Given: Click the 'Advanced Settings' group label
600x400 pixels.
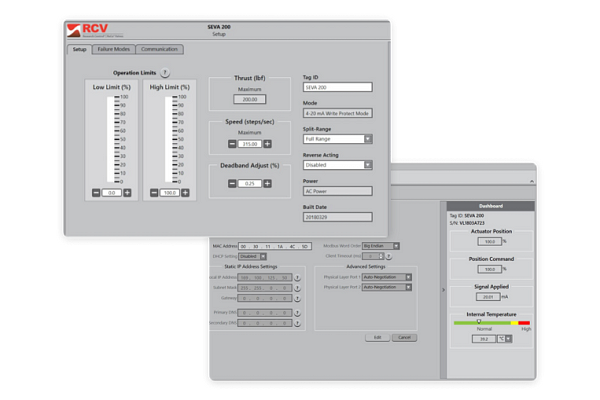Looking at the screenshot, I should [366, 266].
